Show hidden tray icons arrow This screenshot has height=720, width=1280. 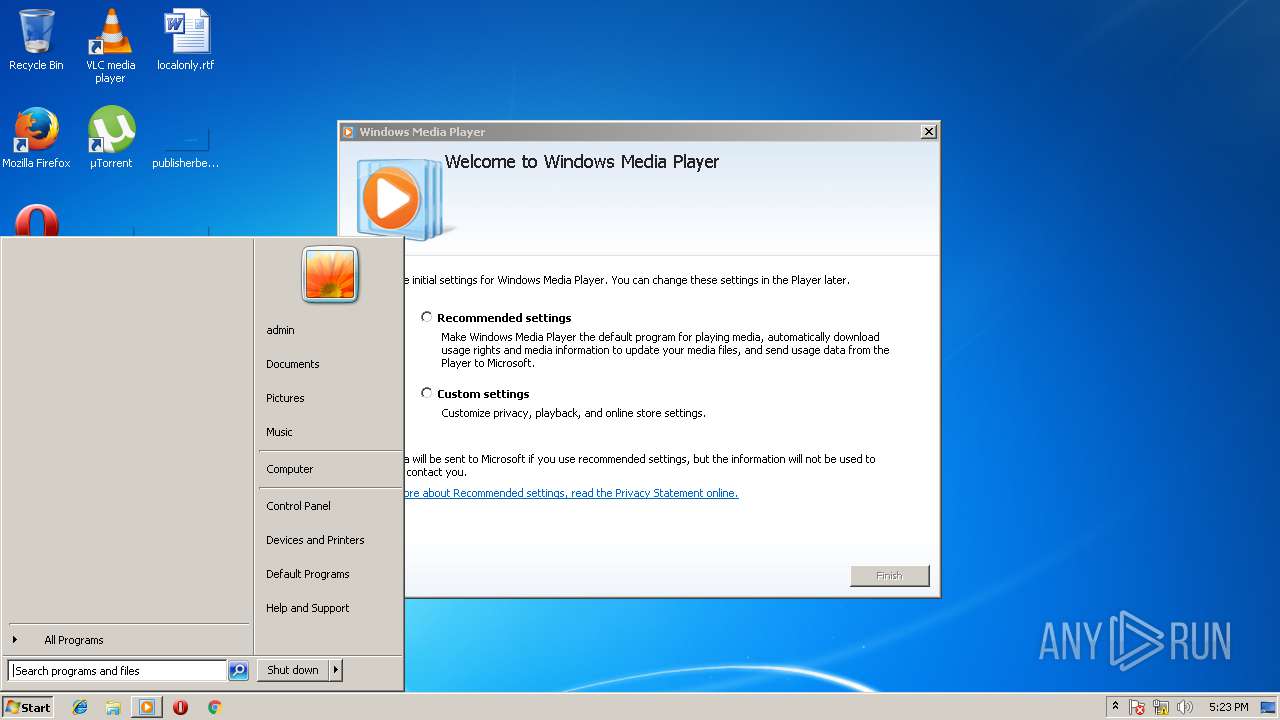click(x=1115, y=707)
